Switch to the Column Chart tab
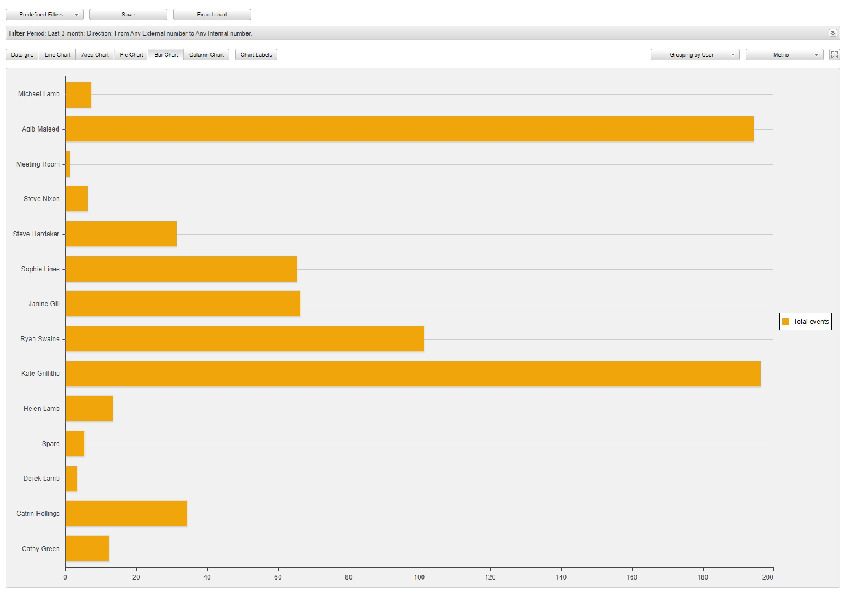 pyautogui.click(x=207, y=54)
